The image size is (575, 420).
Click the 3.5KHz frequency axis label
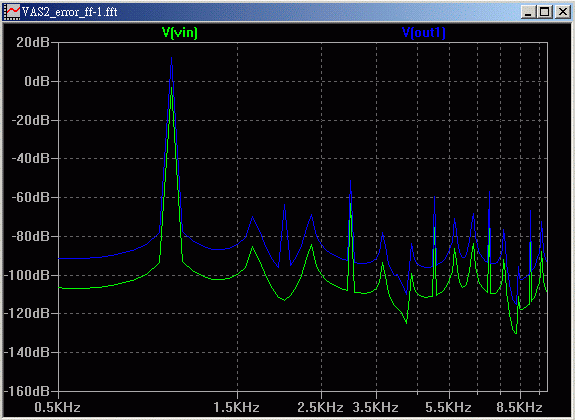pyautogui.click(x=376, y=407)
